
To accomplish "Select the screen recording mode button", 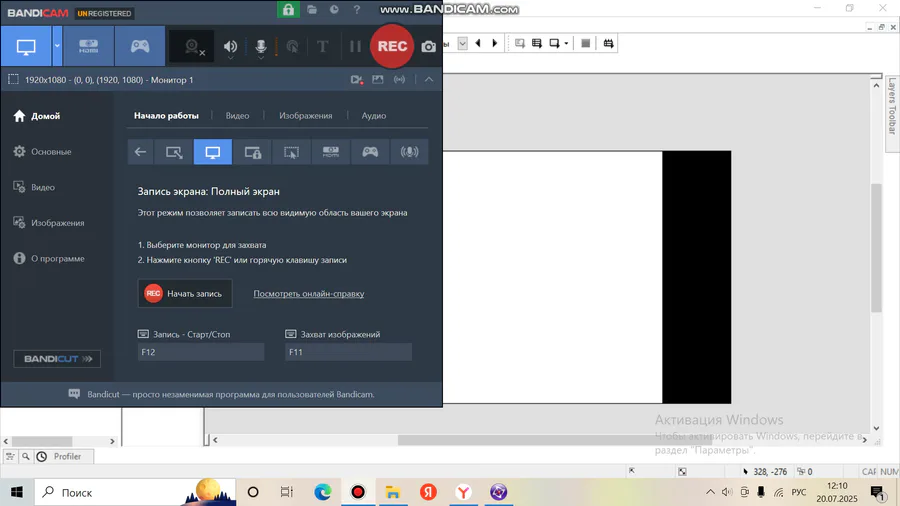I will [x=26, y=46].
